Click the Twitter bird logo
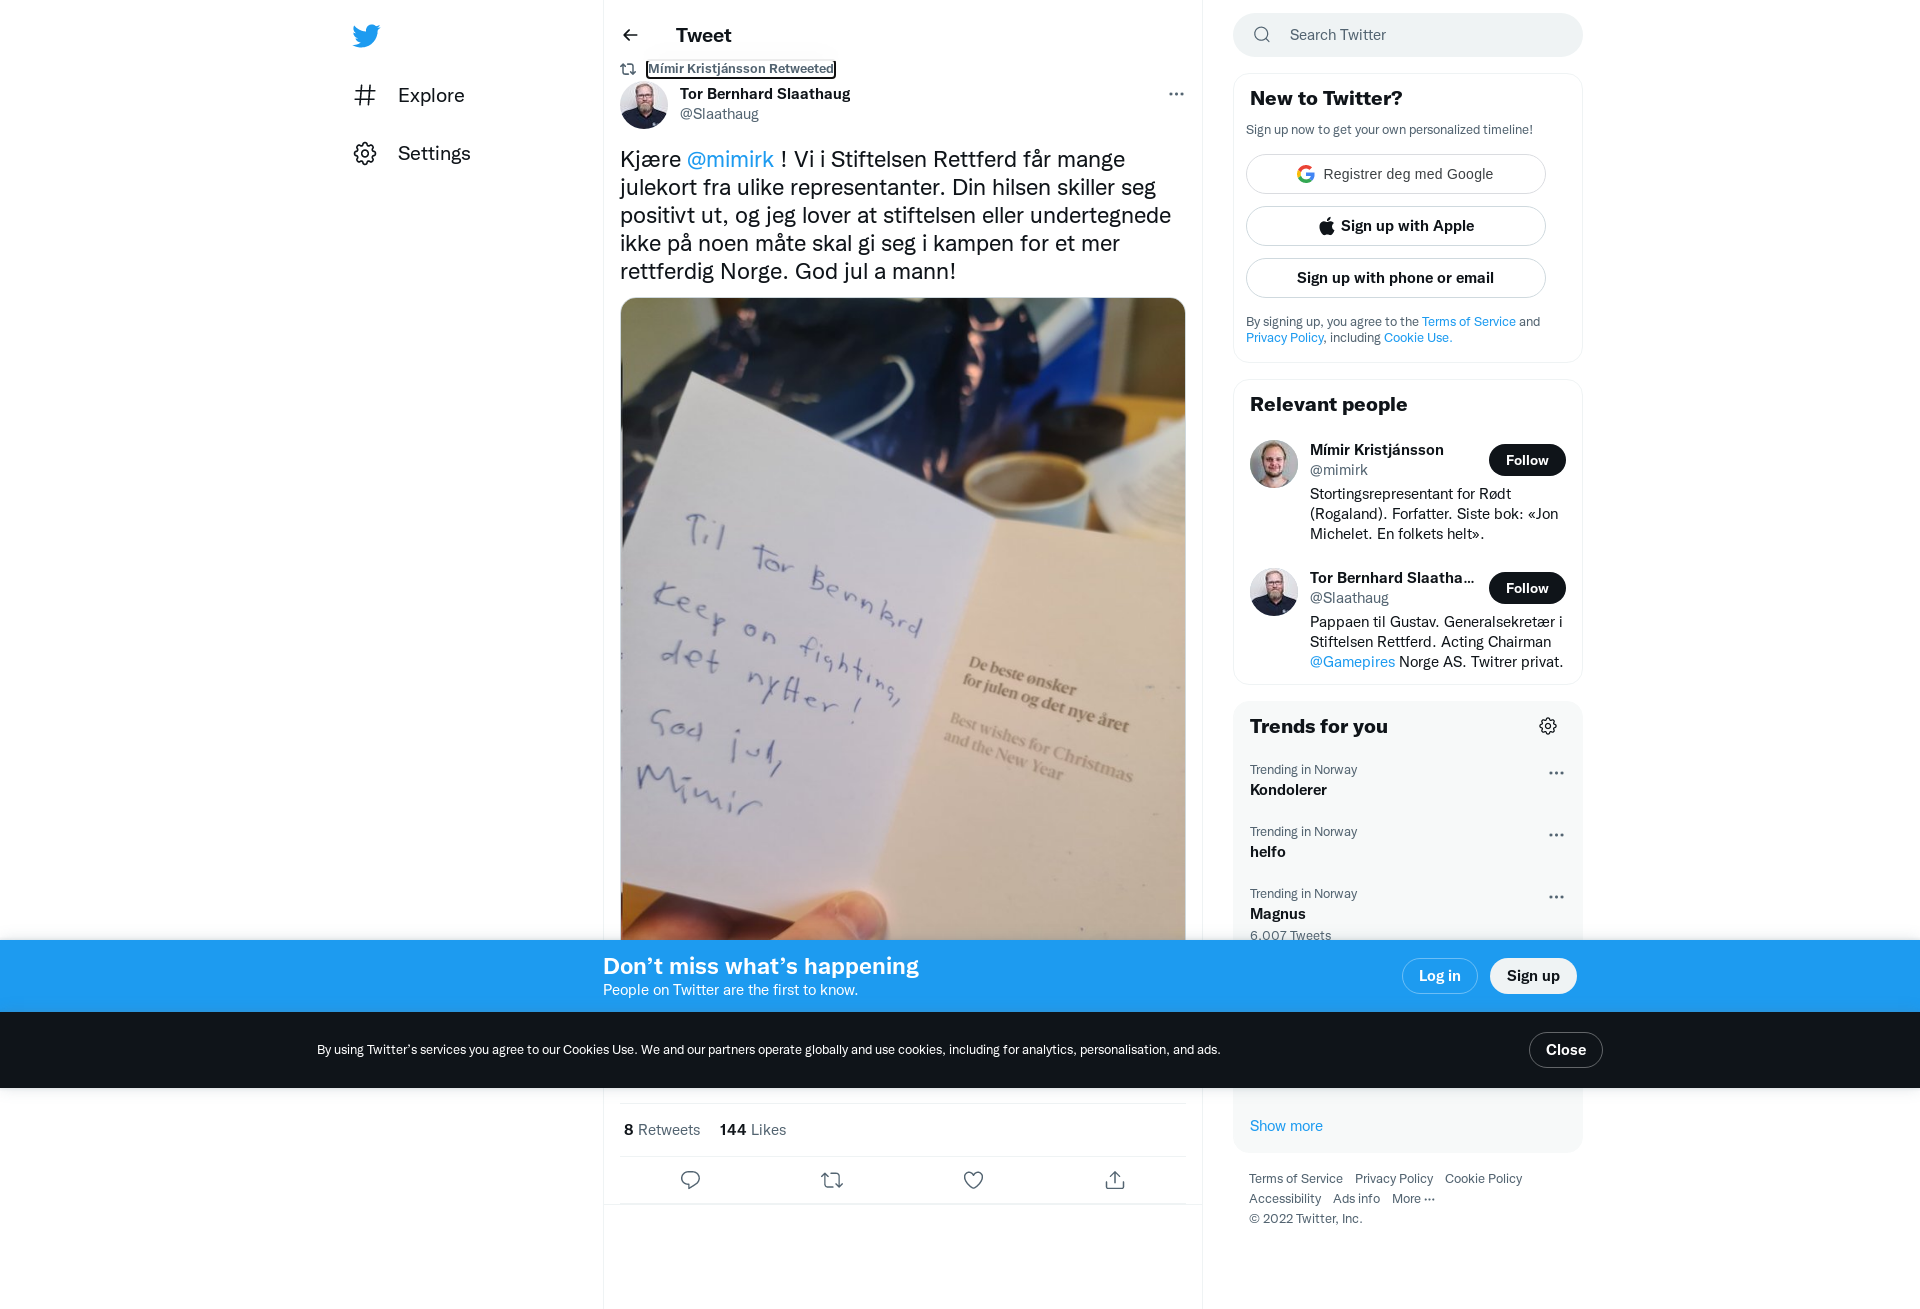 (x=366, y=36)
